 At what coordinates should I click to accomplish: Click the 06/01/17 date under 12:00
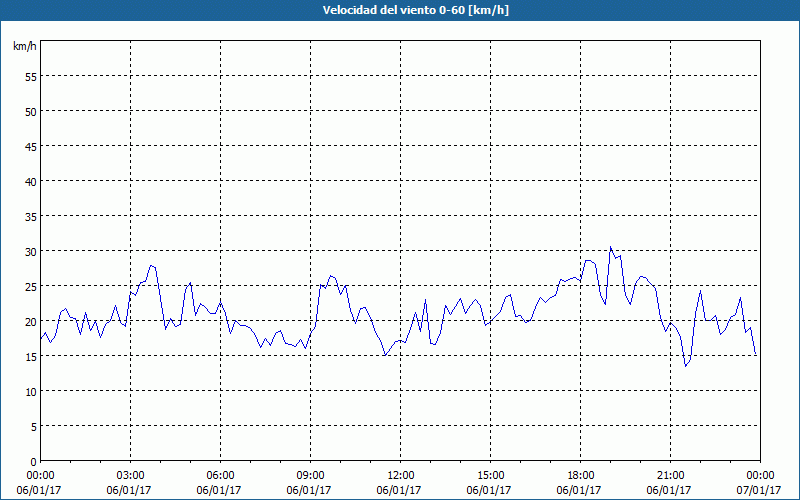tap(399, 490)
